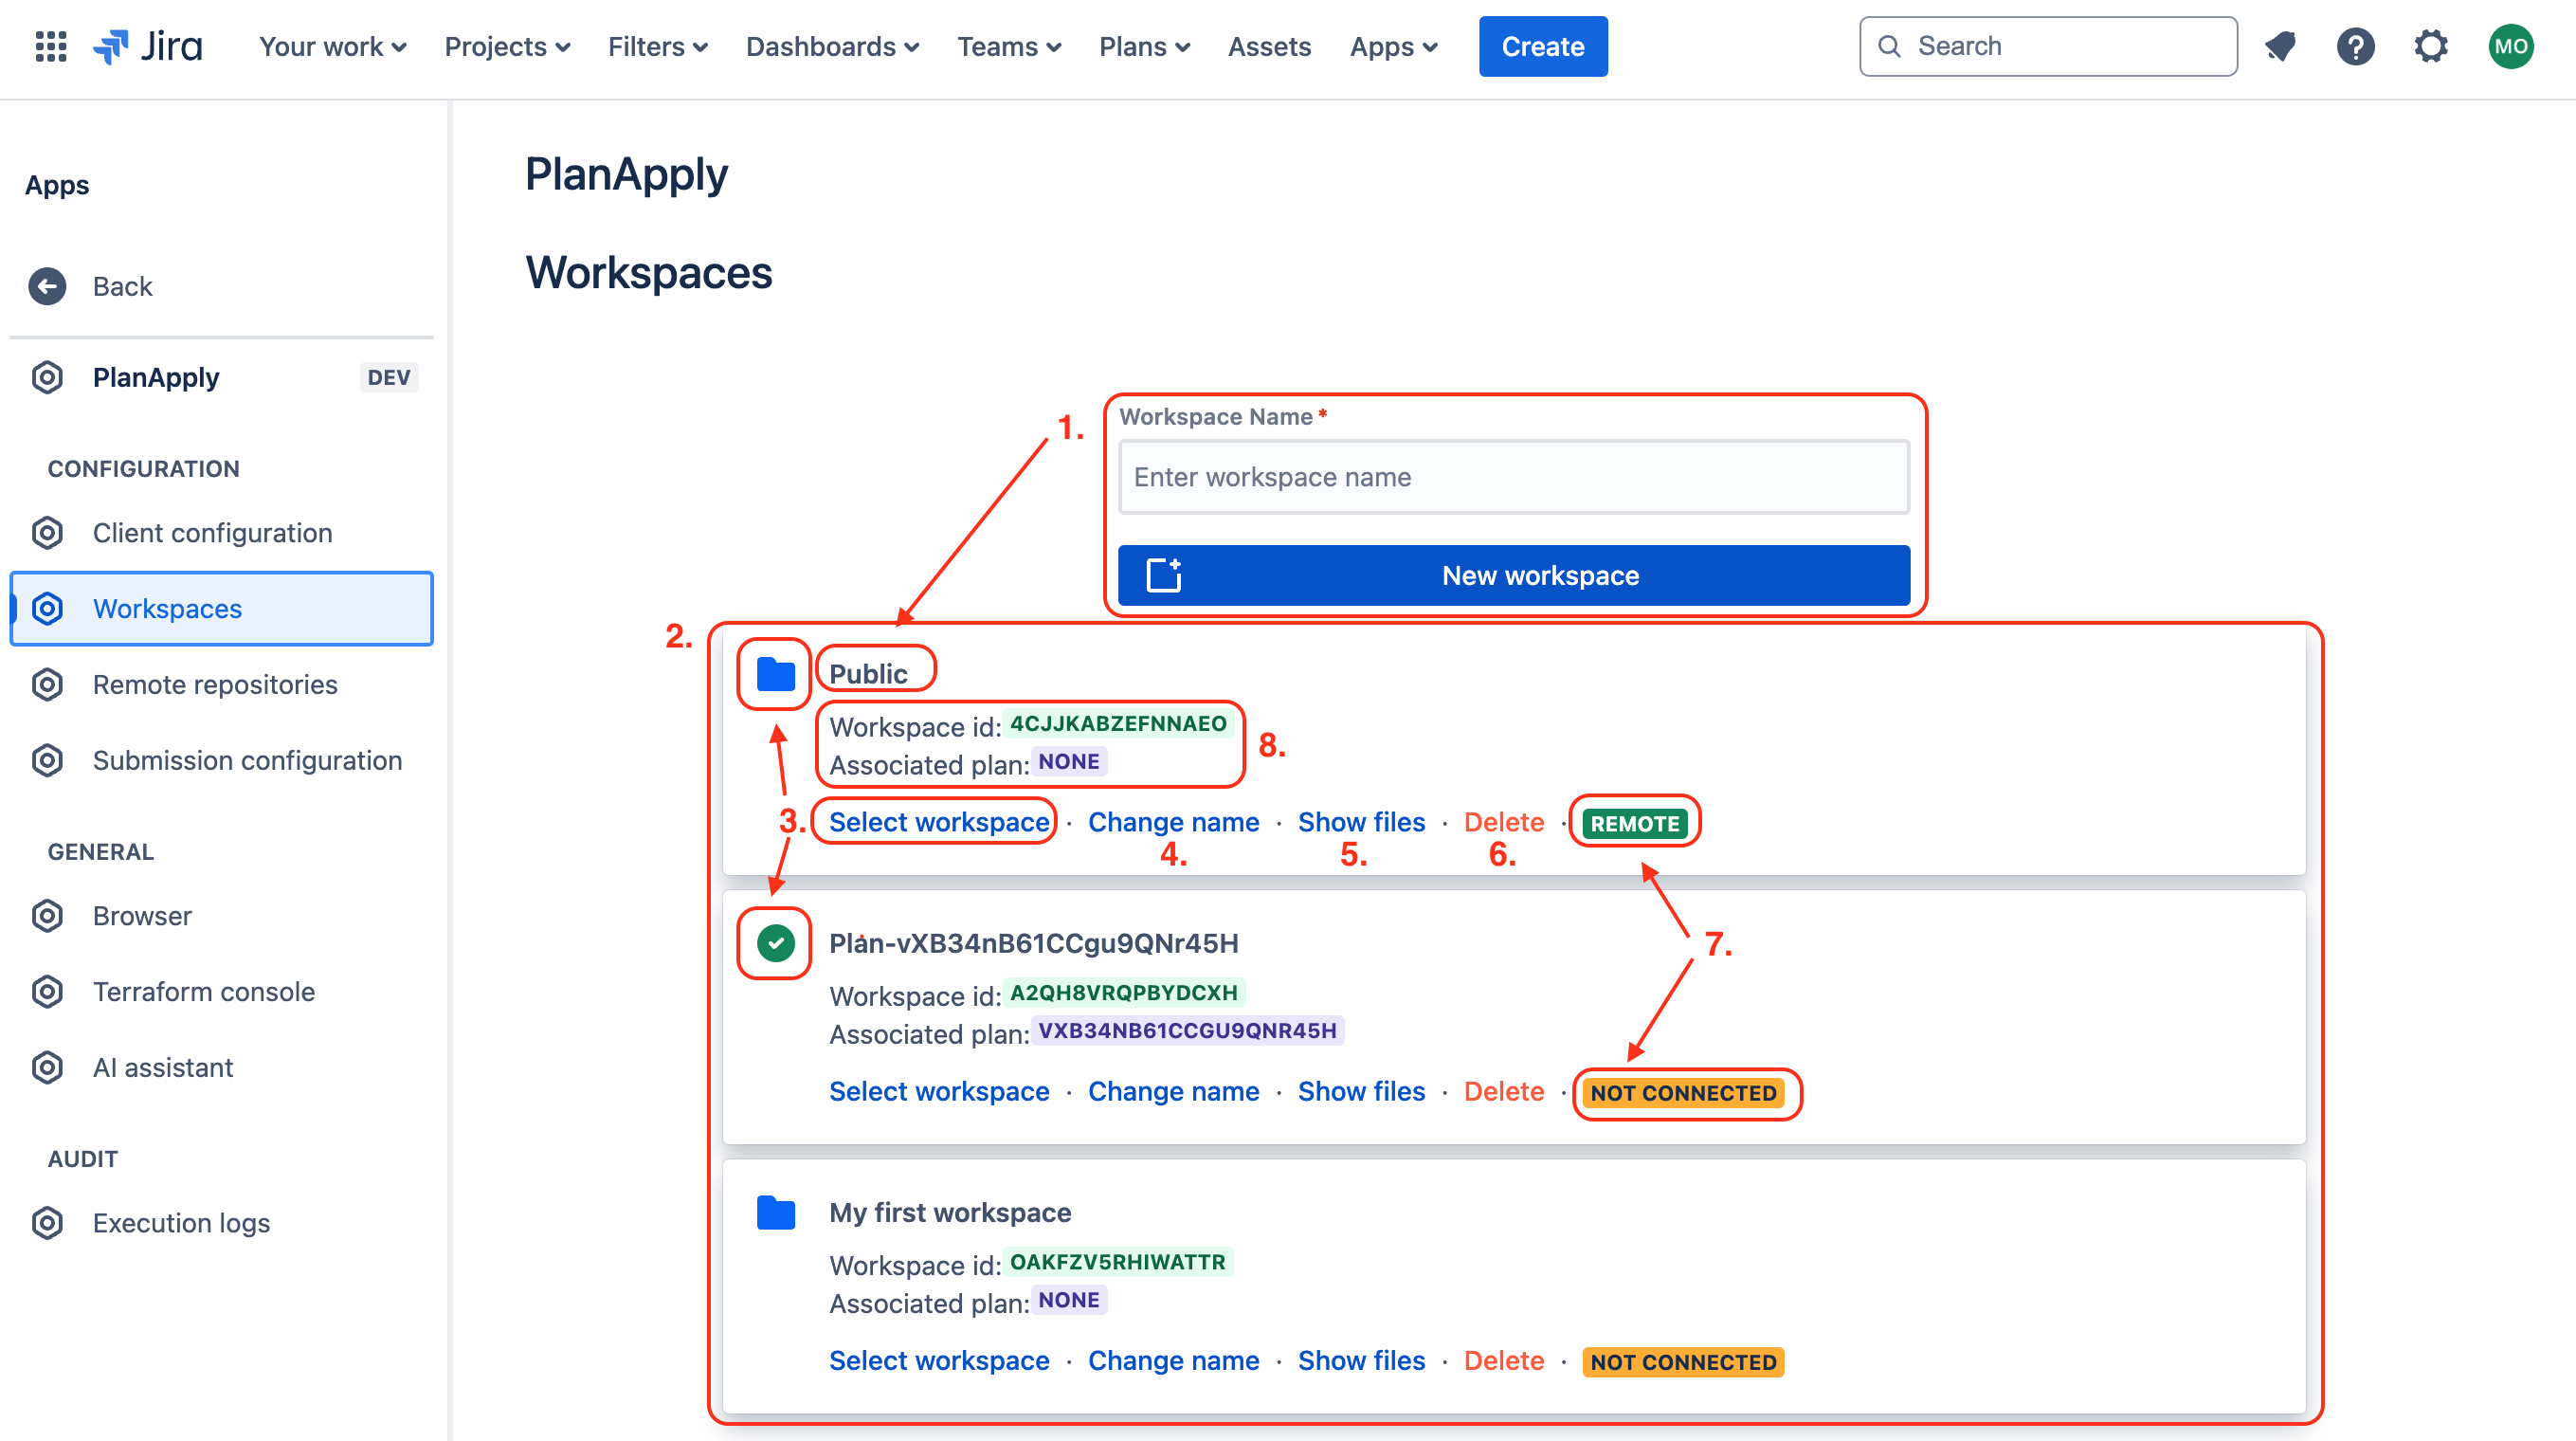The image size is (2576, 1441).
Task: Open the settings gear icon
Action: (2431, 46)
